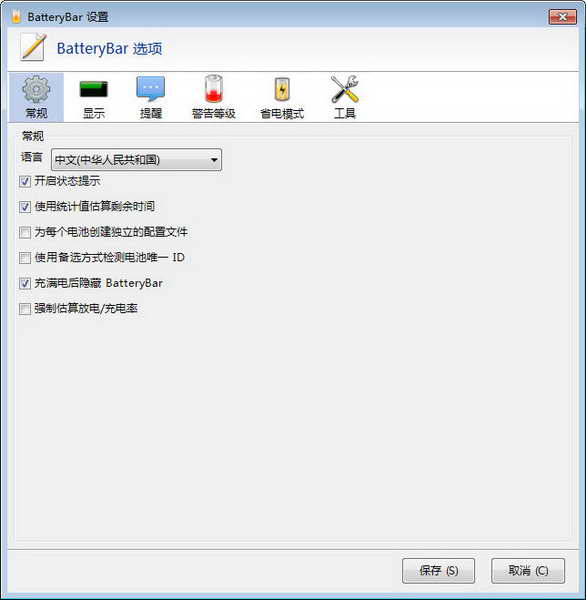586x600 pixels.
Task: Open the 常规 gear icon tab
Action: (36, 89)
